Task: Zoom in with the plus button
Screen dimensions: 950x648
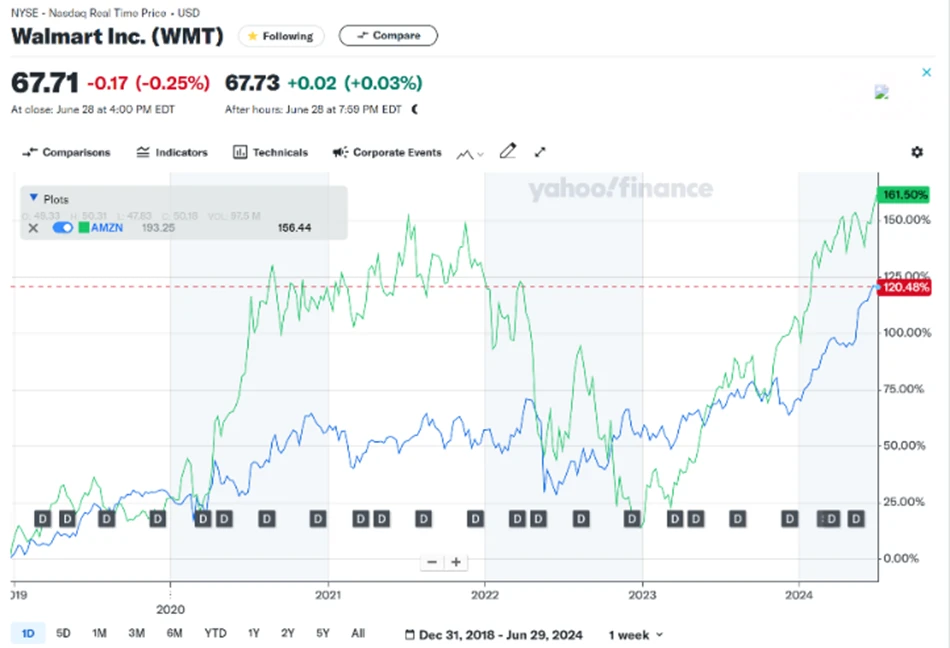Action: coord(456,562)
